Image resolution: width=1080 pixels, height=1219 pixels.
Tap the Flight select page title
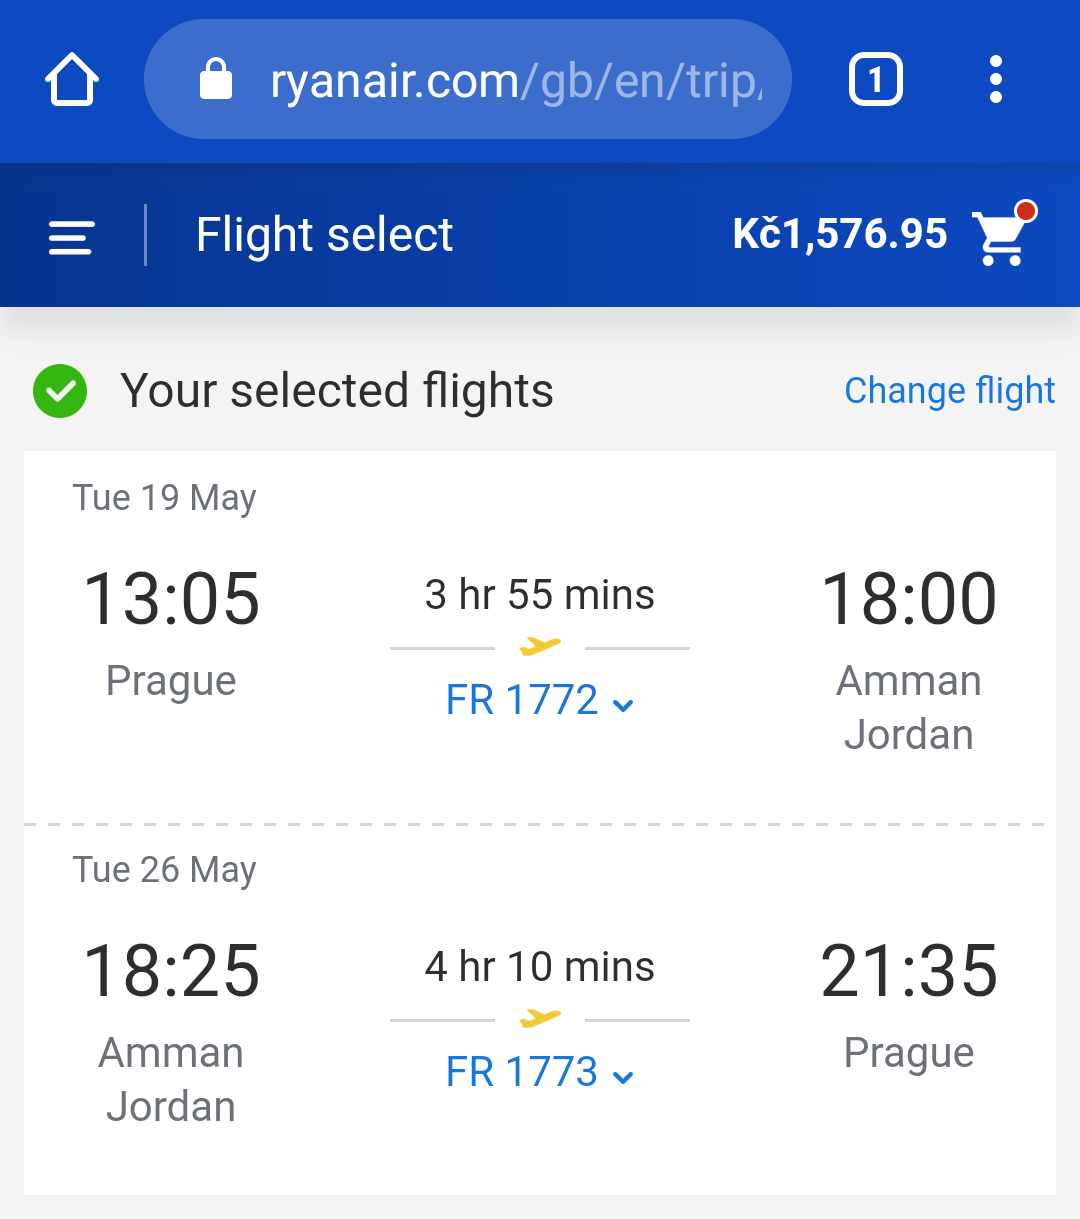(x=324, y=236)
